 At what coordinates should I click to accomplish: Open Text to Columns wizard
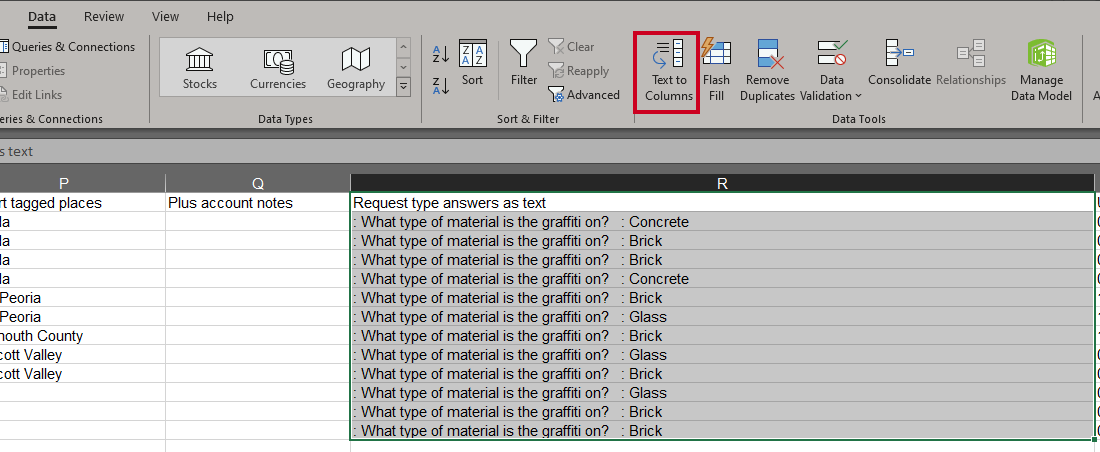[669, 72]
